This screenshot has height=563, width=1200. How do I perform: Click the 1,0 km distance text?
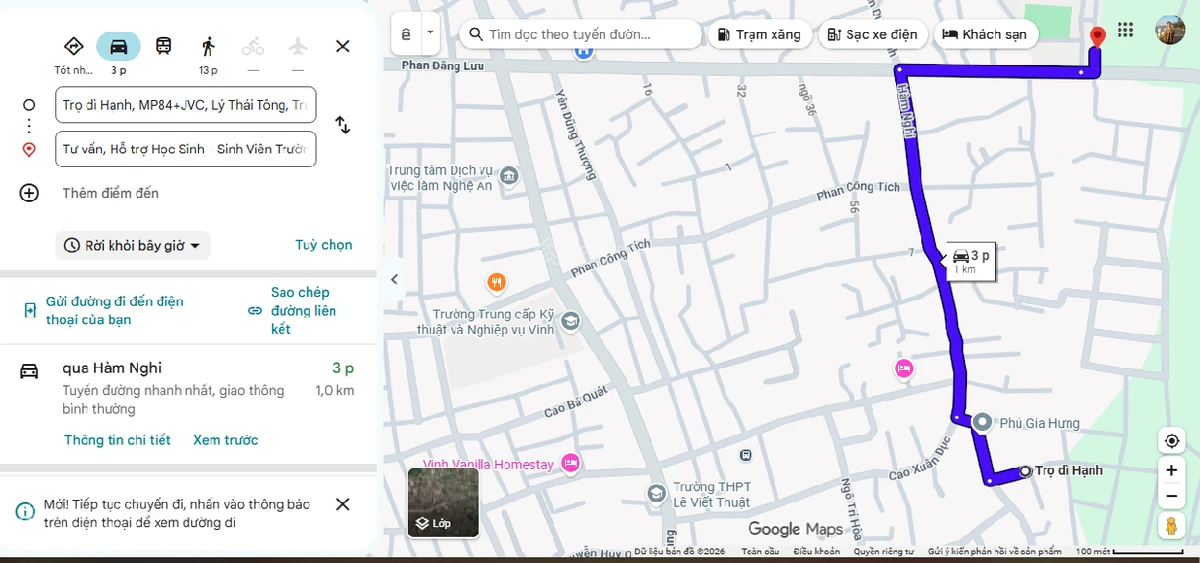pyautogui.click(x=334, y=391)
